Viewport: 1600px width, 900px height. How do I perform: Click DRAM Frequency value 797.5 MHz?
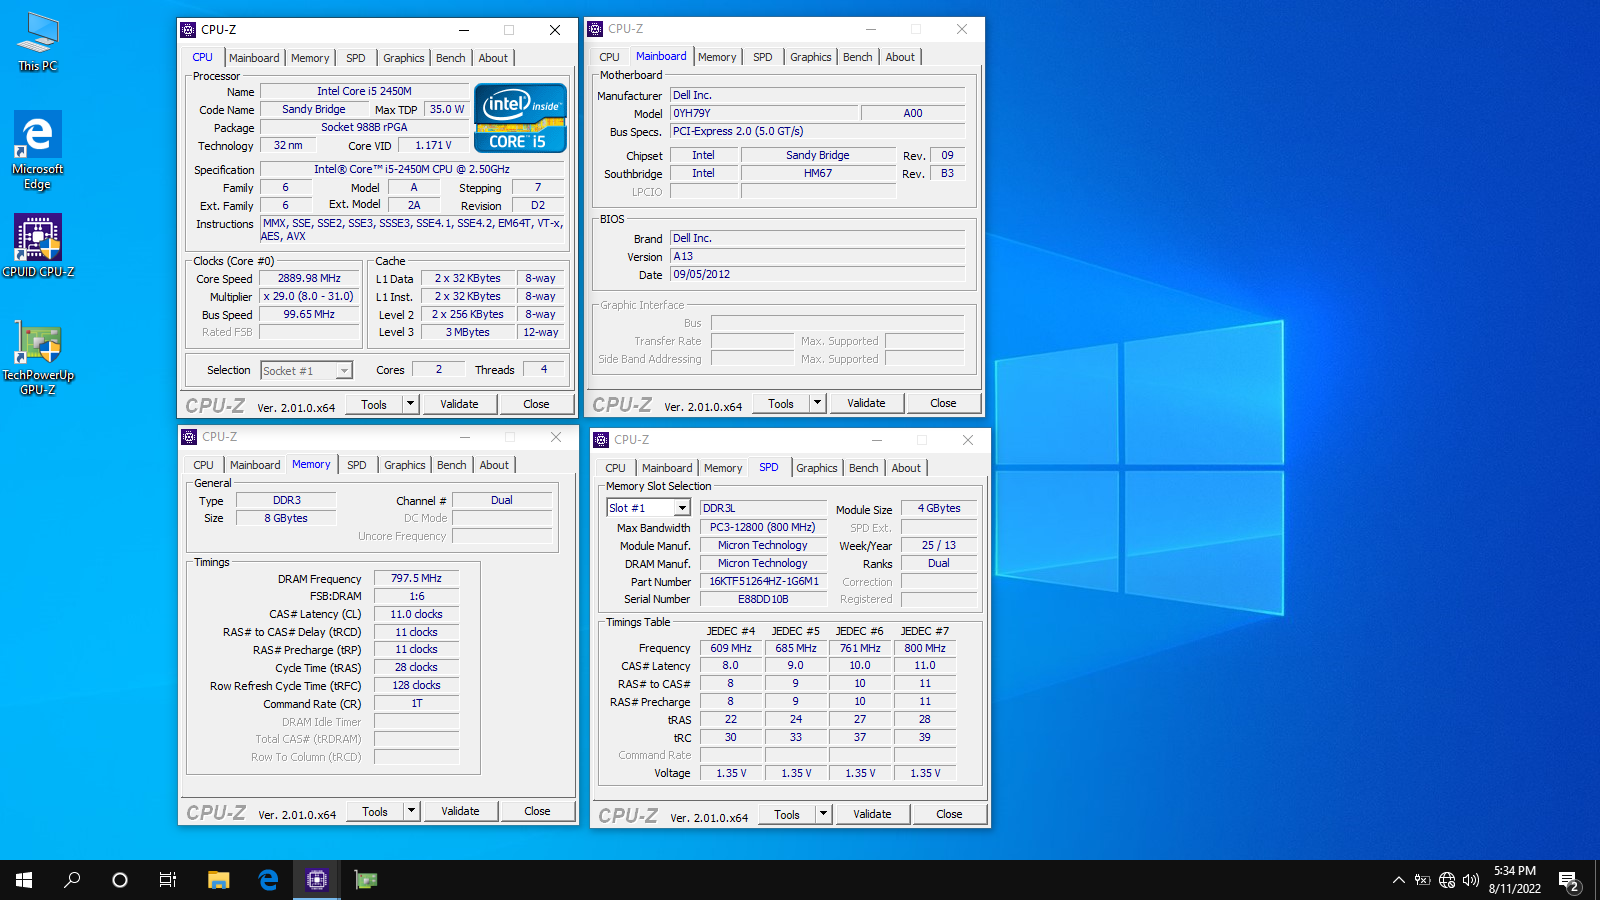click(x=417, y=578)
